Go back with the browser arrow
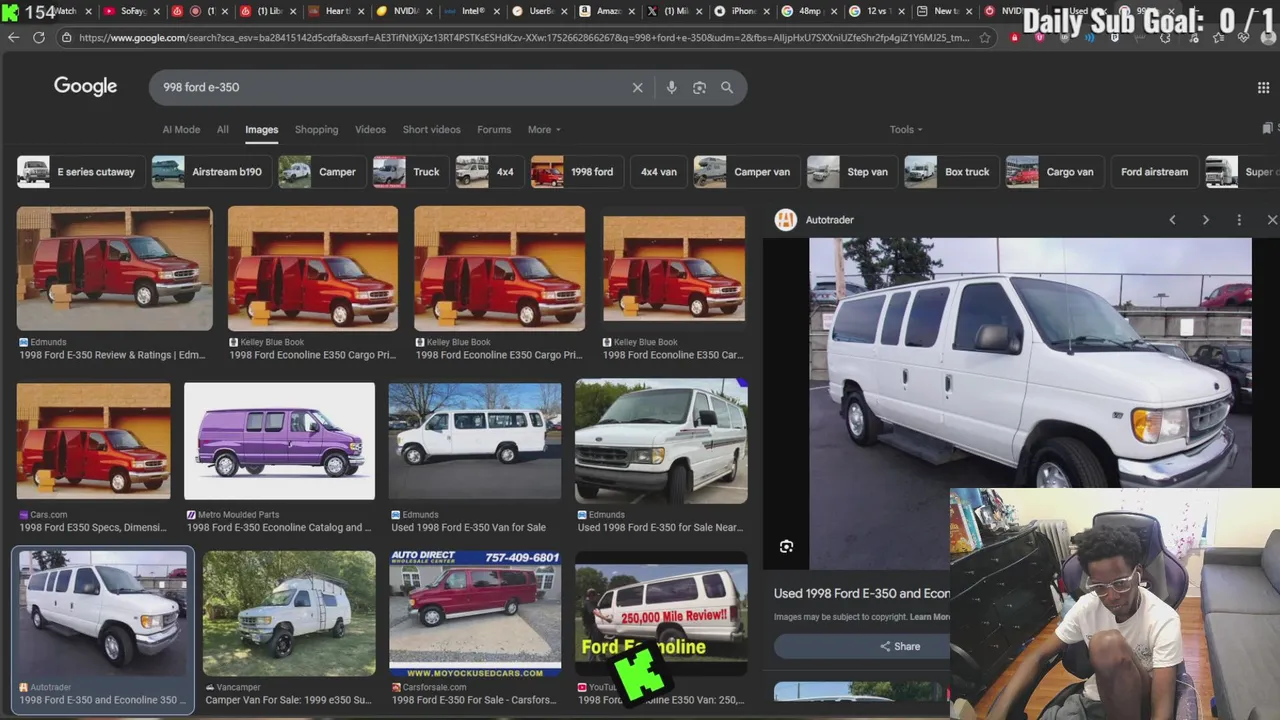 (13, 37)
